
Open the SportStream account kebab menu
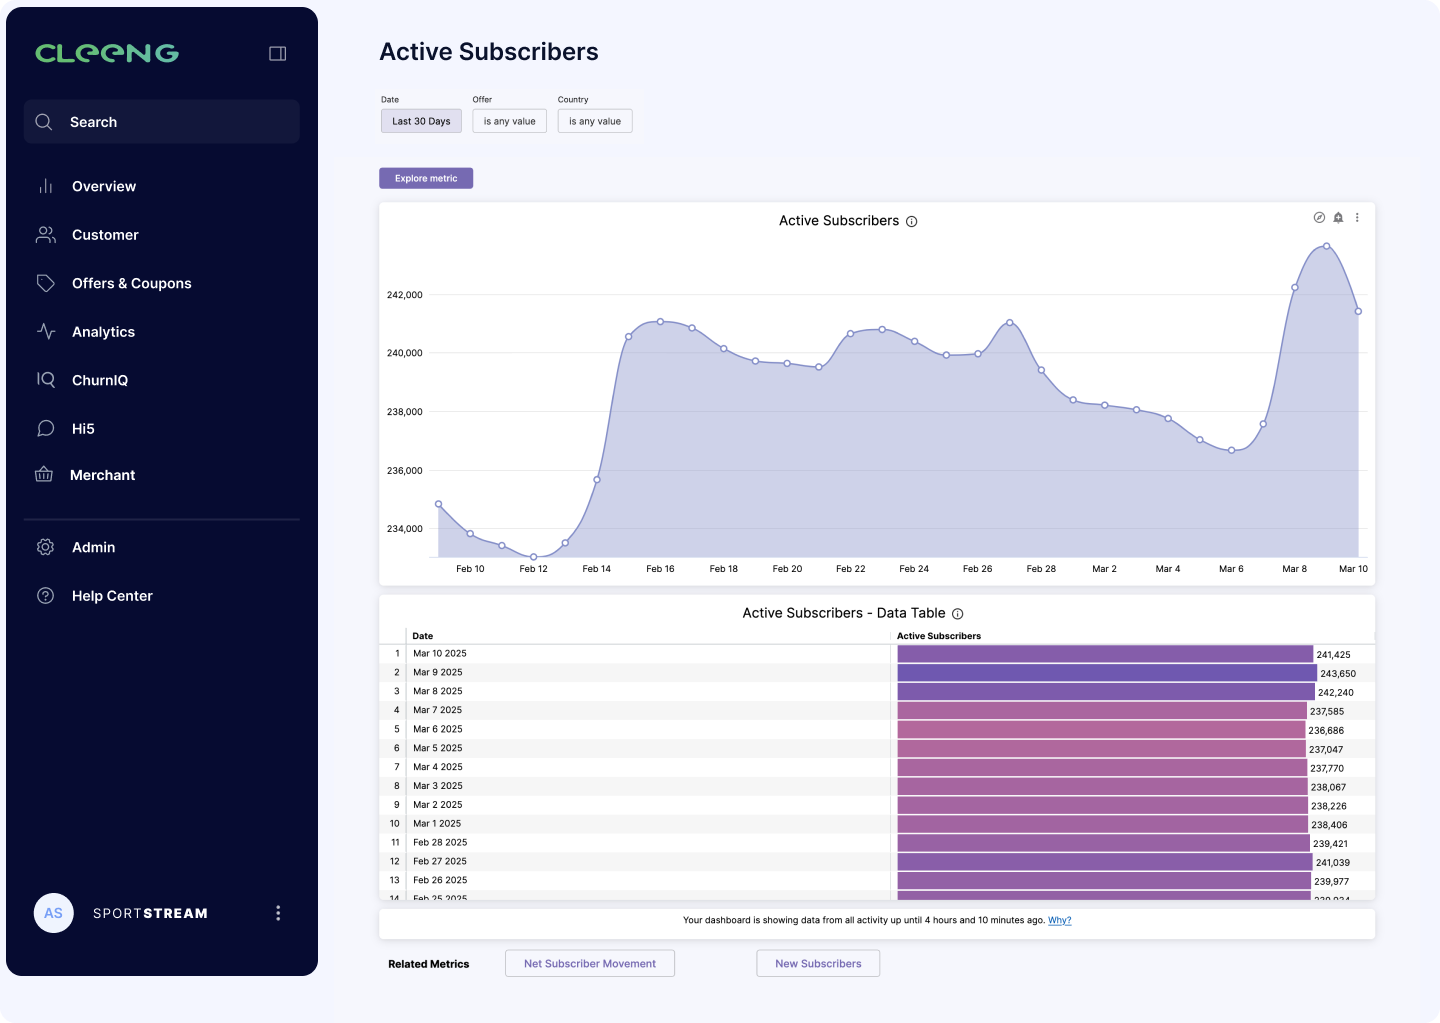(278, 913)
